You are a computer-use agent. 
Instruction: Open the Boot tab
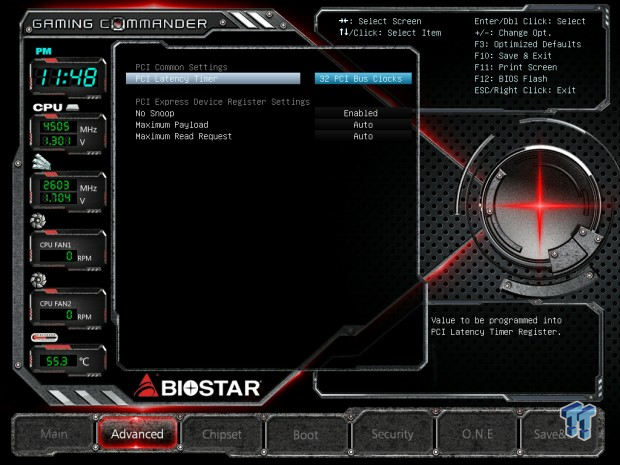306,435
